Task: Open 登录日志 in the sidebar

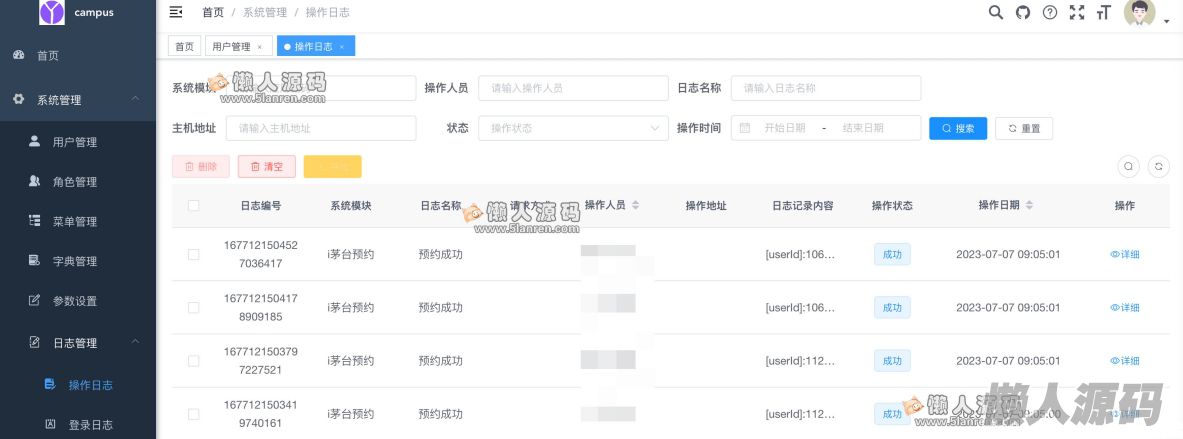Action: pyautogui.click(x=90, y=425)
